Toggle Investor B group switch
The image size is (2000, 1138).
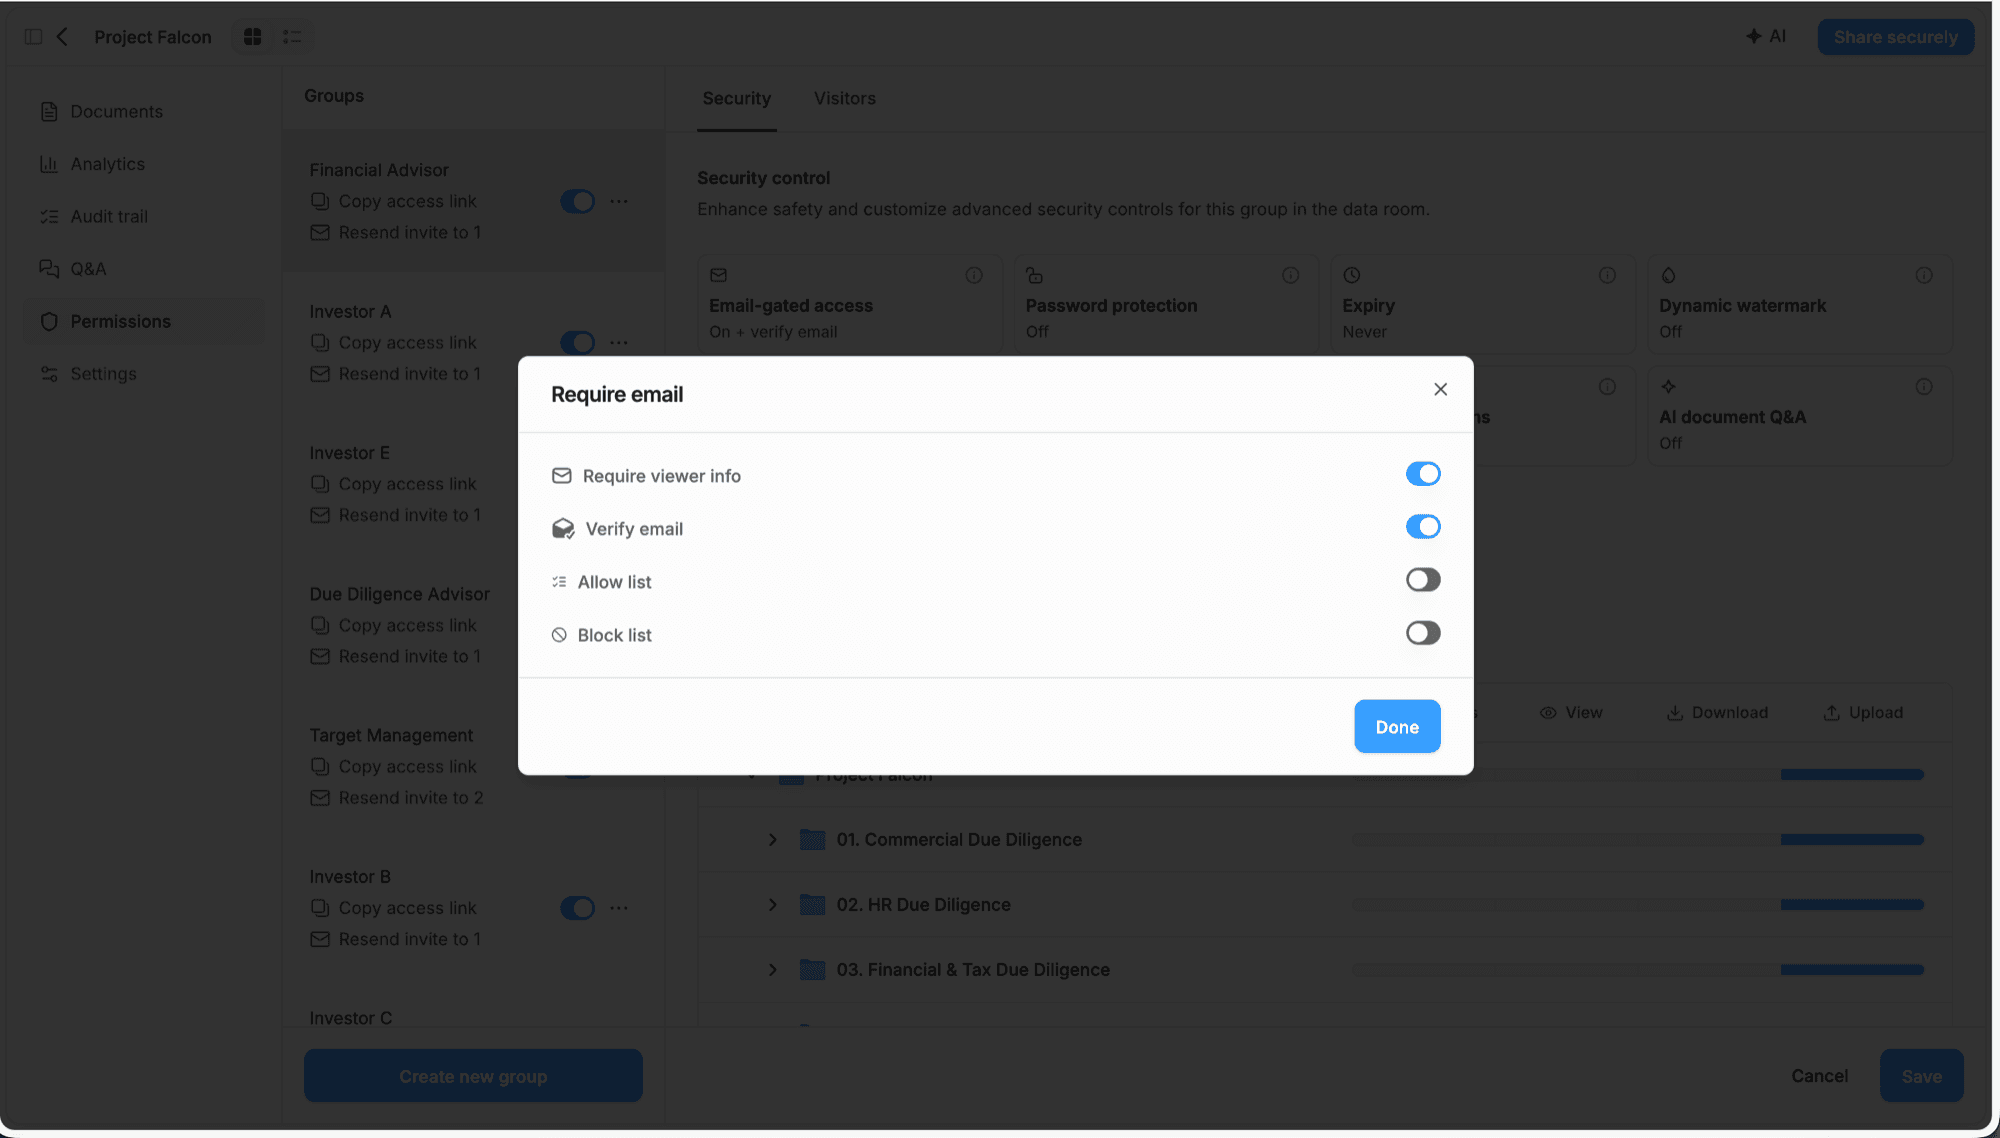click(577, 908)
